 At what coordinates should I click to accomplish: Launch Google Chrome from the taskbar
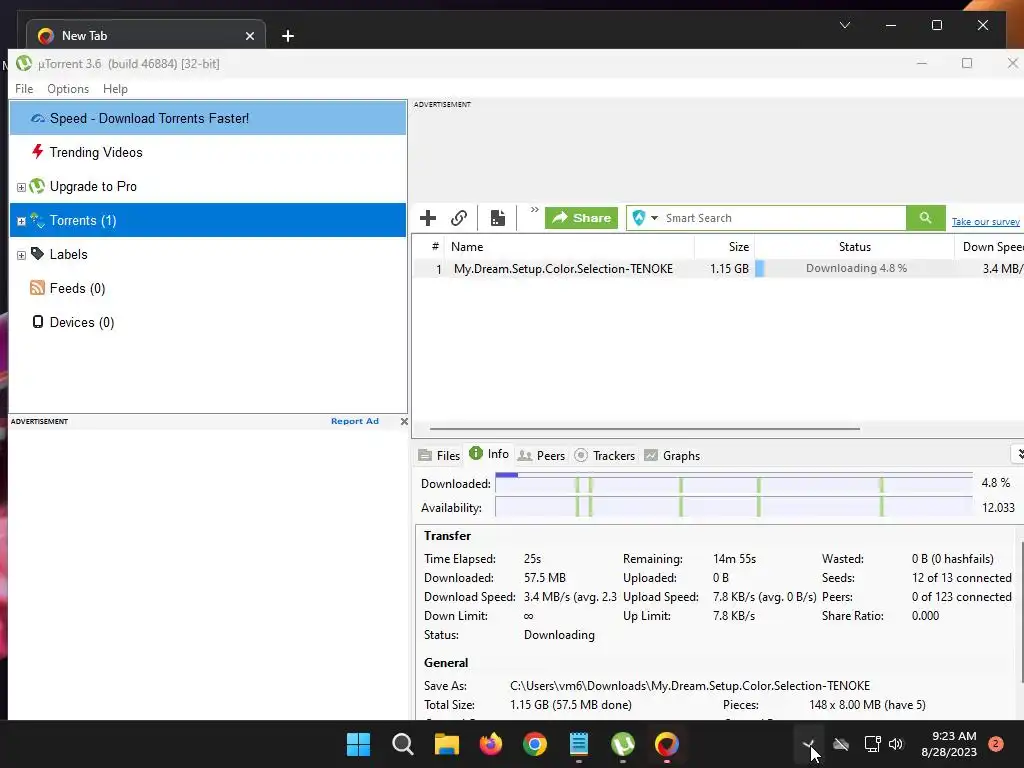(535, 744)
